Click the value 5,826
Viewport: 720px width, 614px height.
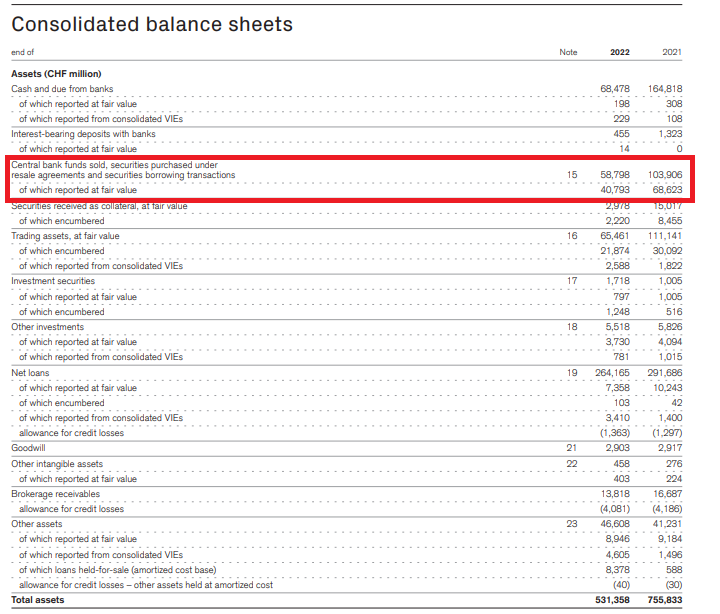click(670, 327)
